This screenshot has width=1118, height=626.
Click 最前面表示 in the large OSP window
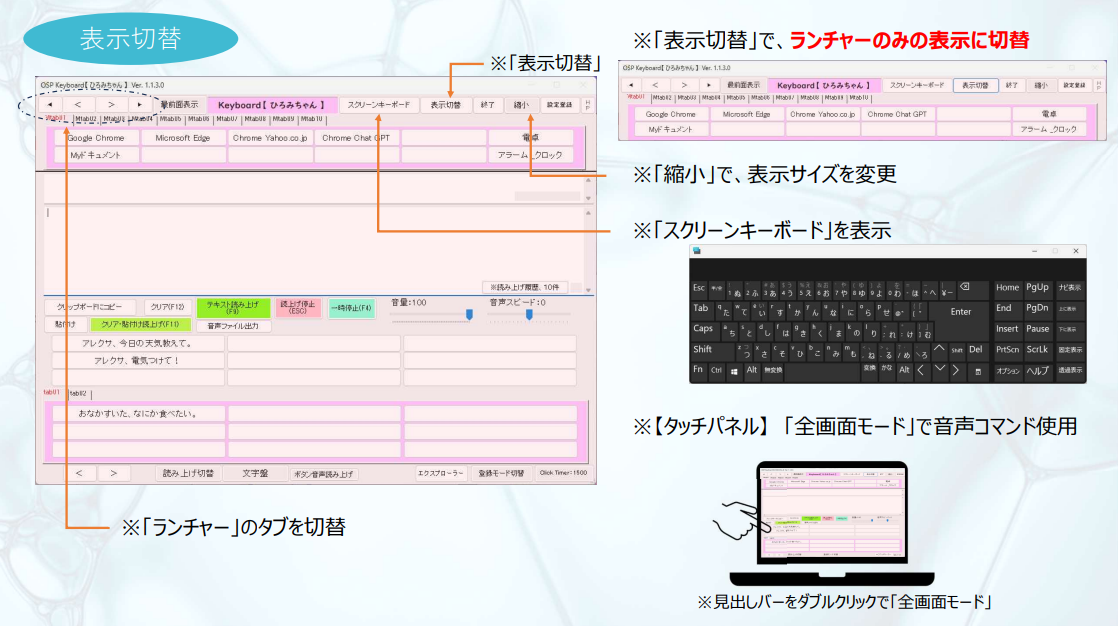point(179,105)
